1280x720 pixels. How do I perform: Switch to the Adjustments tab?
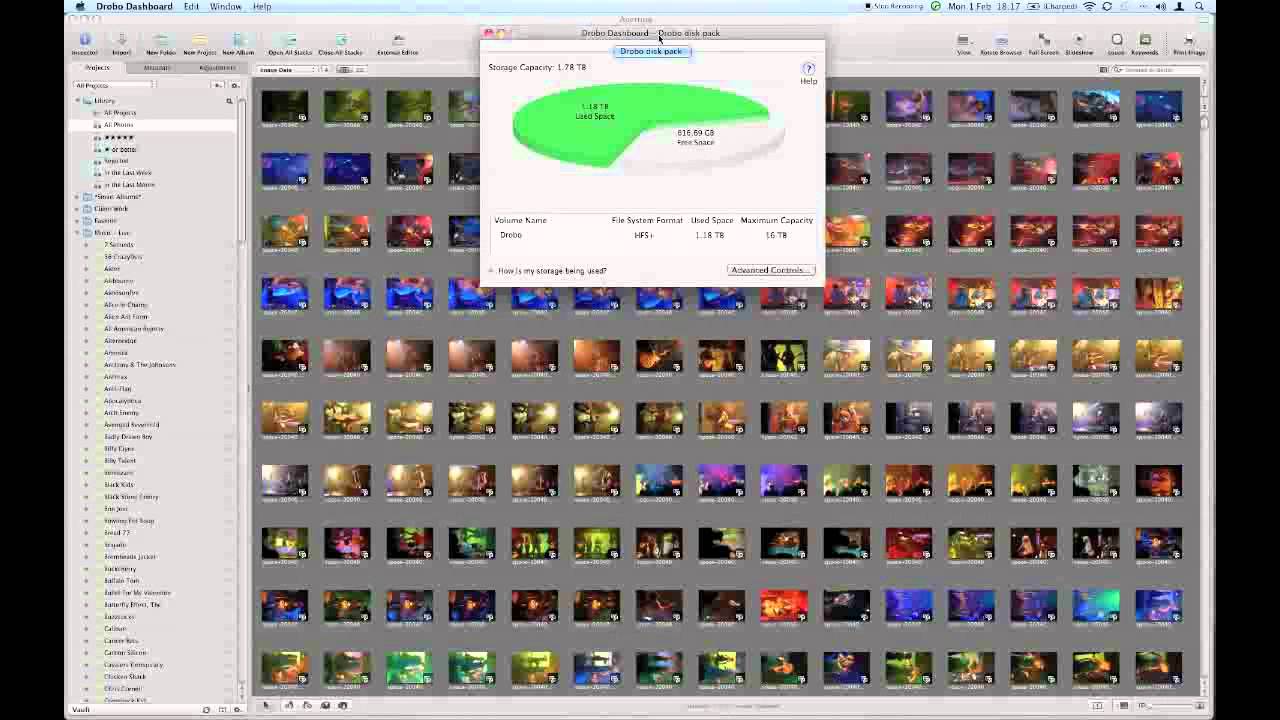click(x=217, y=68)
